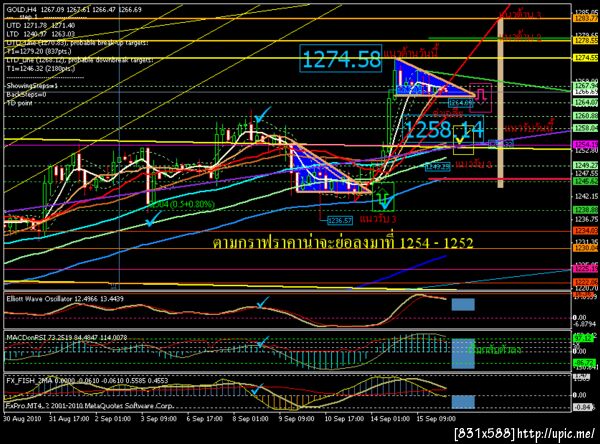
Task: Click the pink 1225.19 price label
Action: point(585,269)
